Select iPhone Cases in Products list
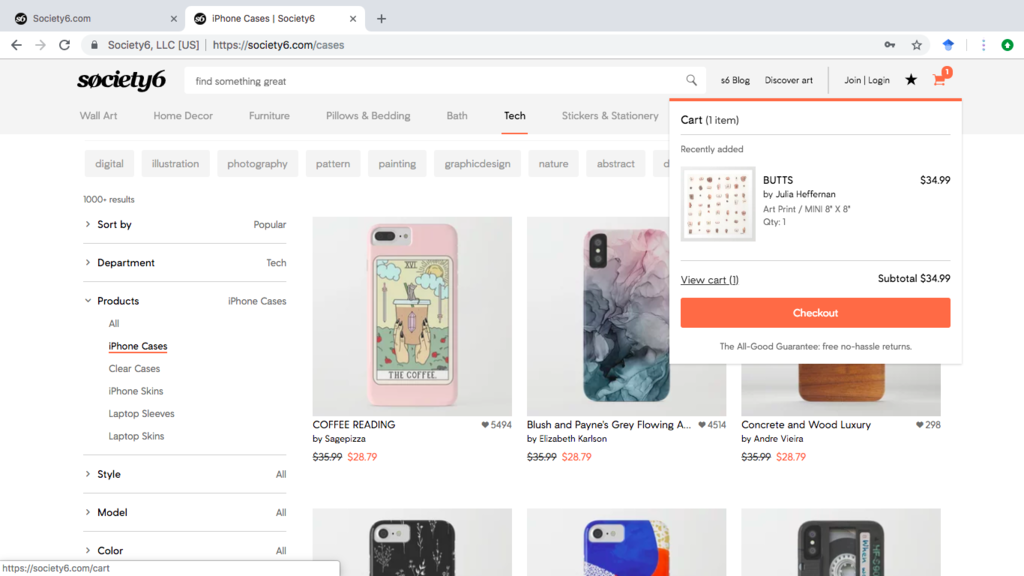 [138, 346]
